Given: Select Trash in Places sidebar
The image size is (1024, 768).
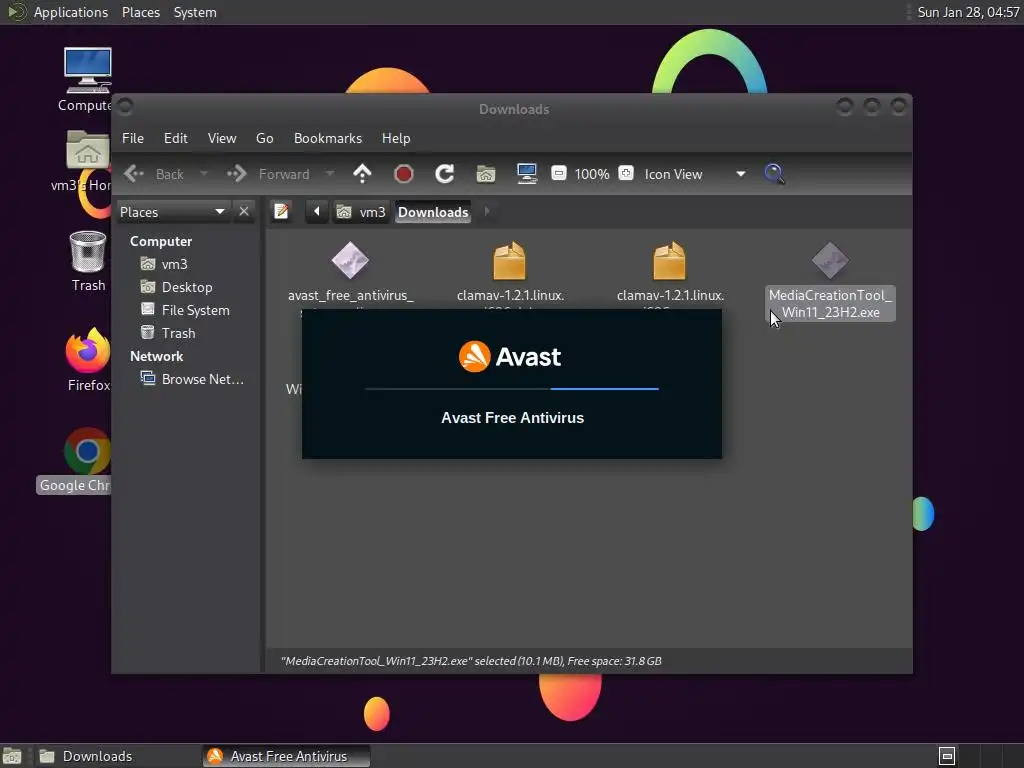Looking at the screenshot, I should coord(178,333).
